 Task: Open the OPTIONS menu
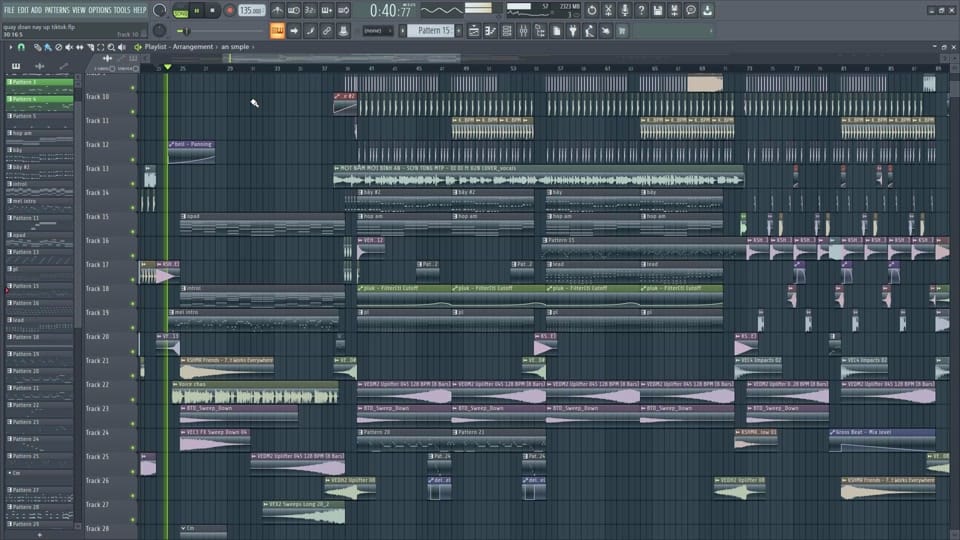coord(100,10)
